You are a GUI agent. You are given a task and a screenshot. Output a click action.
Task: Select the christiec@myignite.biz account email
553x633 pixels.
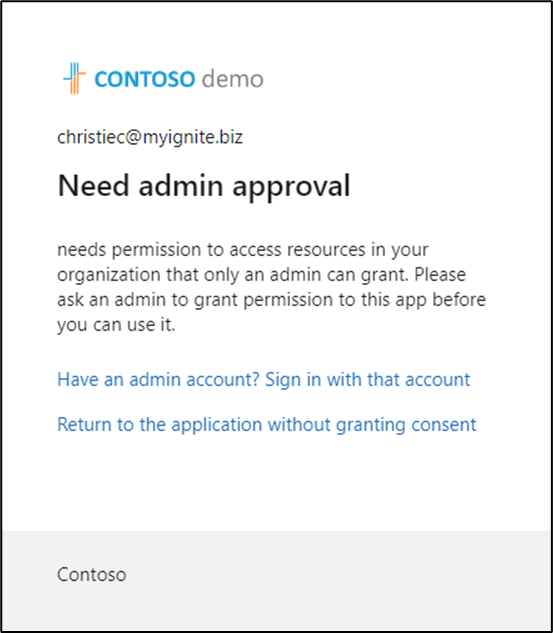[x=150, y=137]
